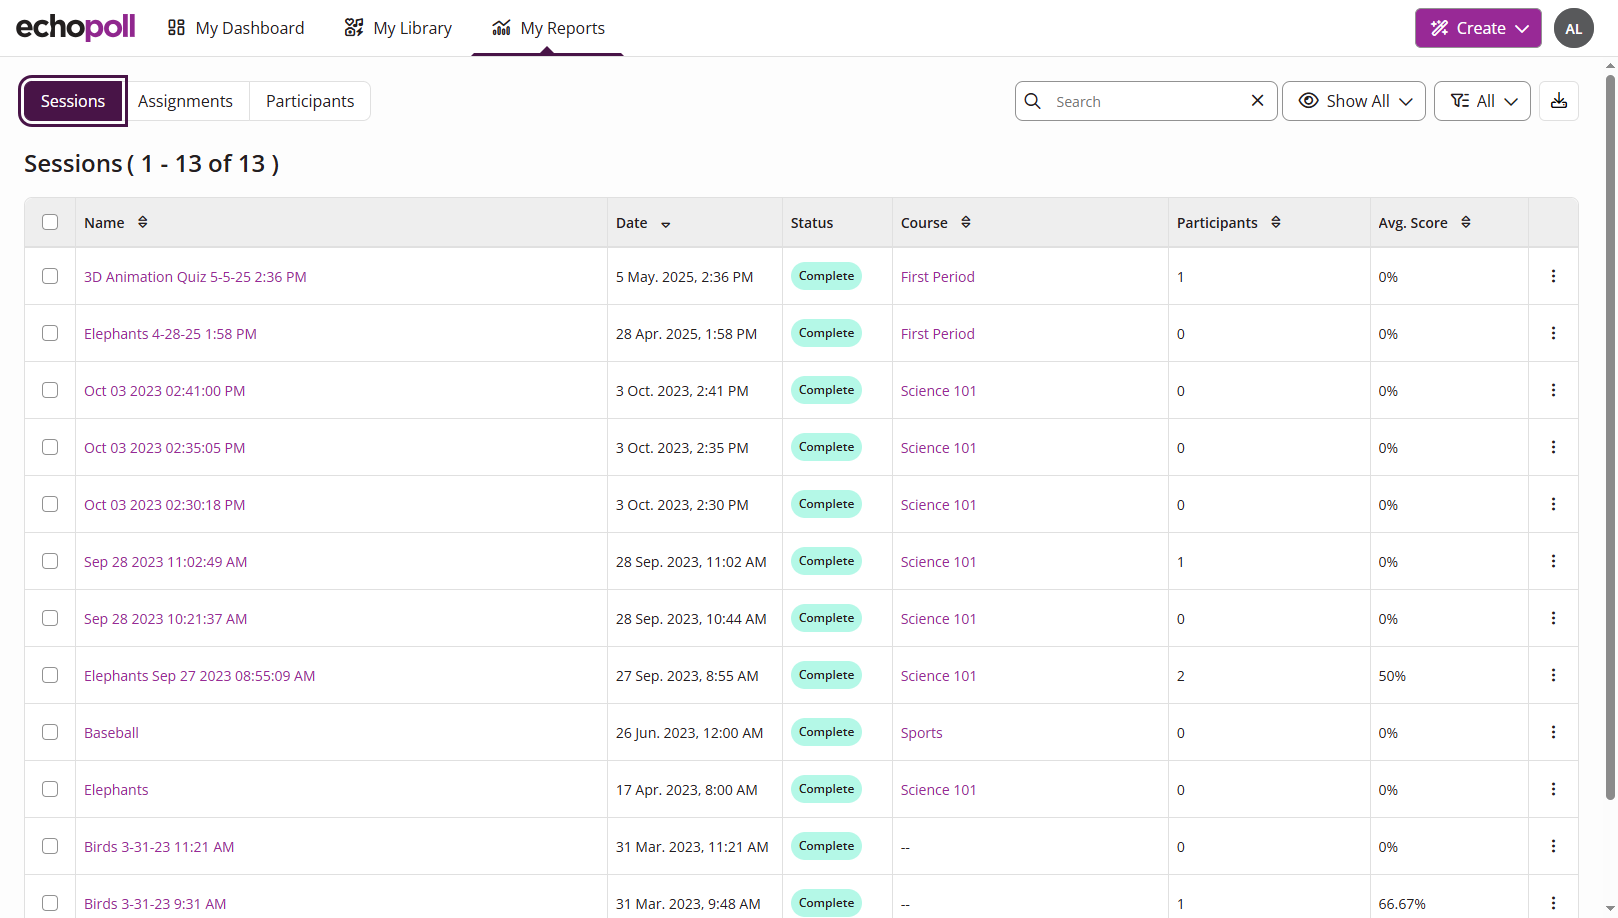The width and height of the screenshot is (1618, 918).
Task: Click Complete status badge in Baseball row
Action: 826,732
